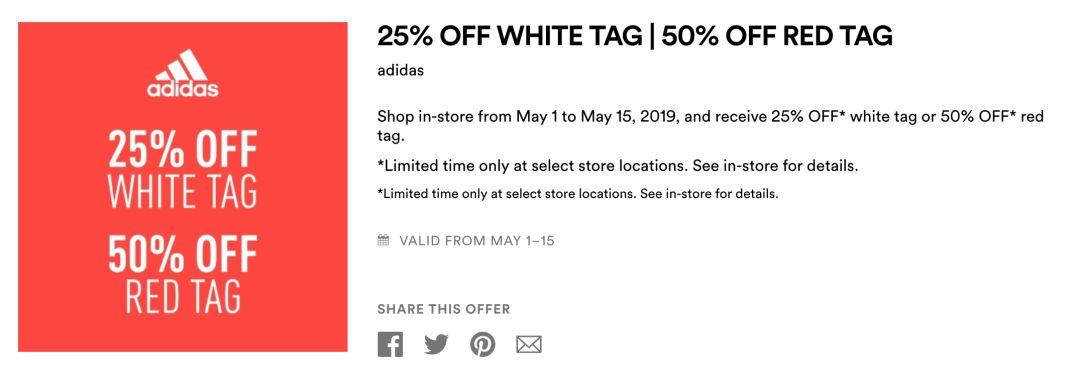The height and width of the screenshot is (382, 1080).
Task: Click the word "tag." ending the description
Action: click(390, 138)
